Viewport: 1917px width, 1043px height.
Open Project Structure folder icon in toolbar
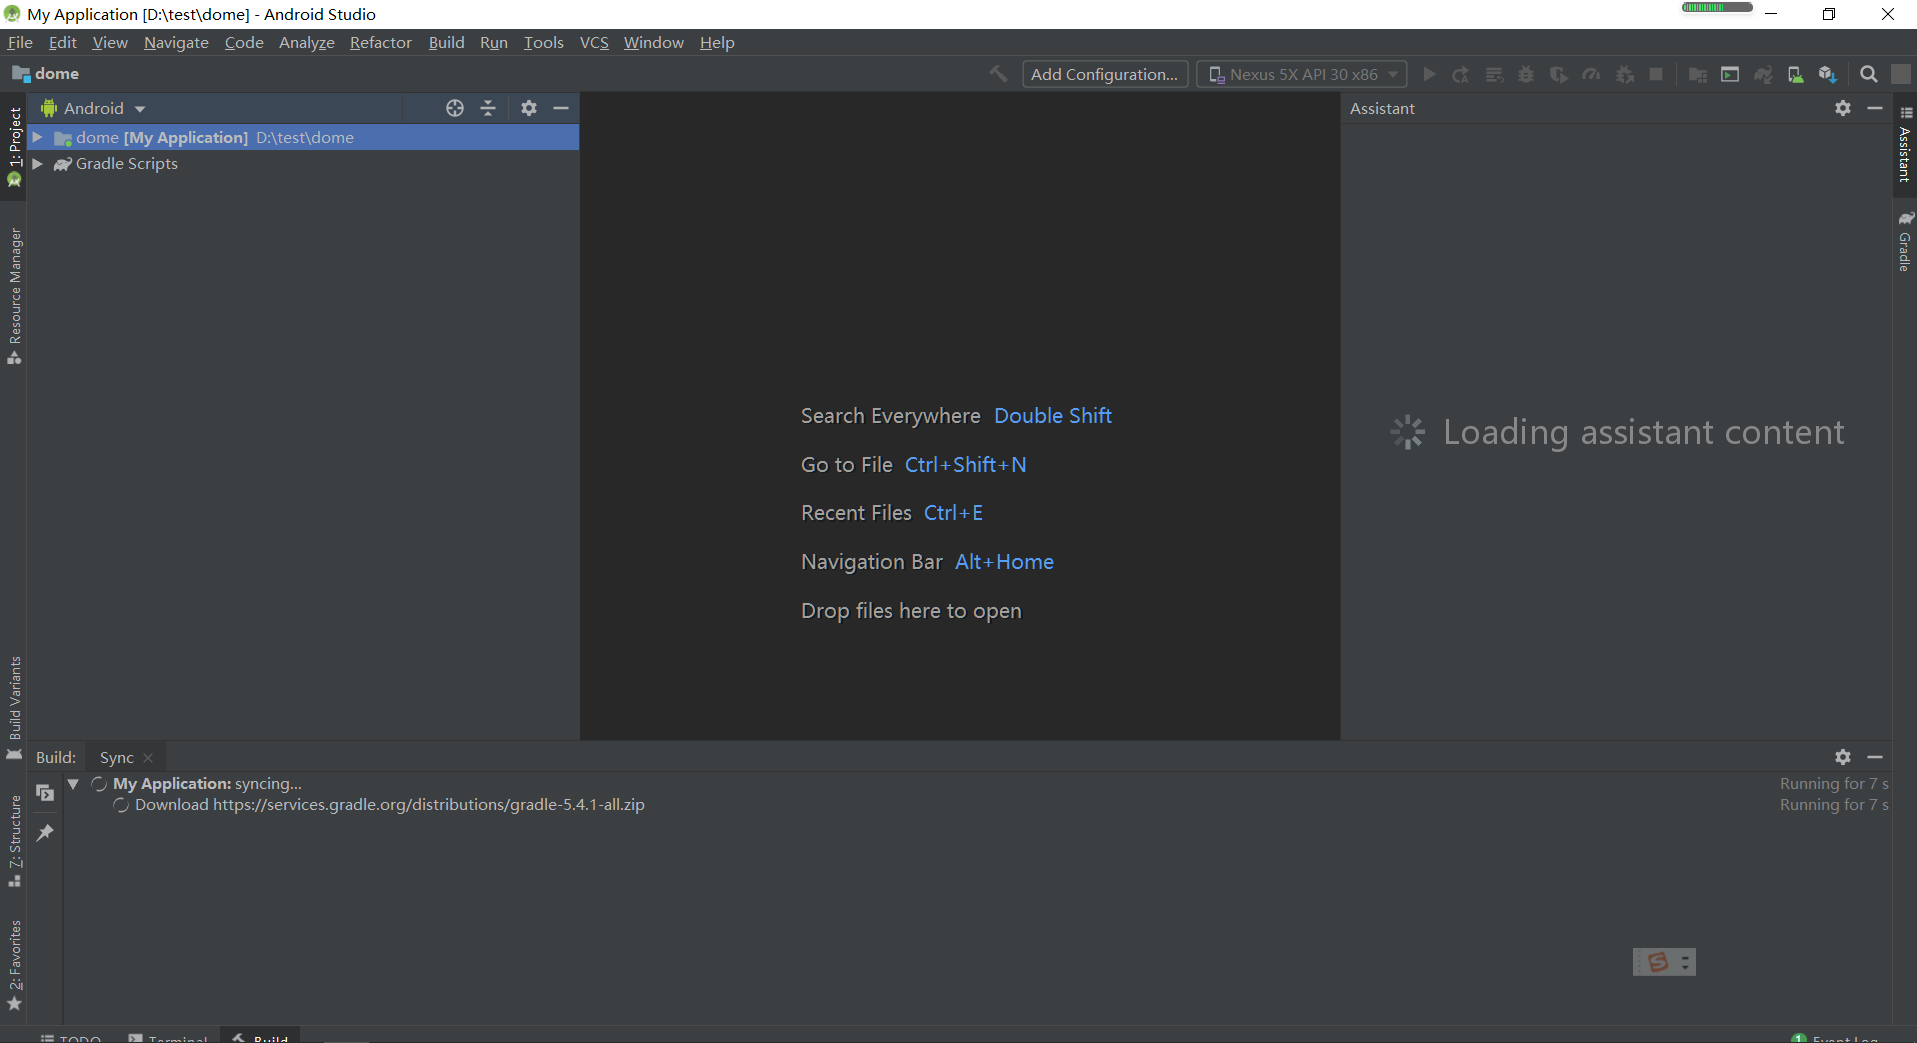click(x=1697, y=74)
